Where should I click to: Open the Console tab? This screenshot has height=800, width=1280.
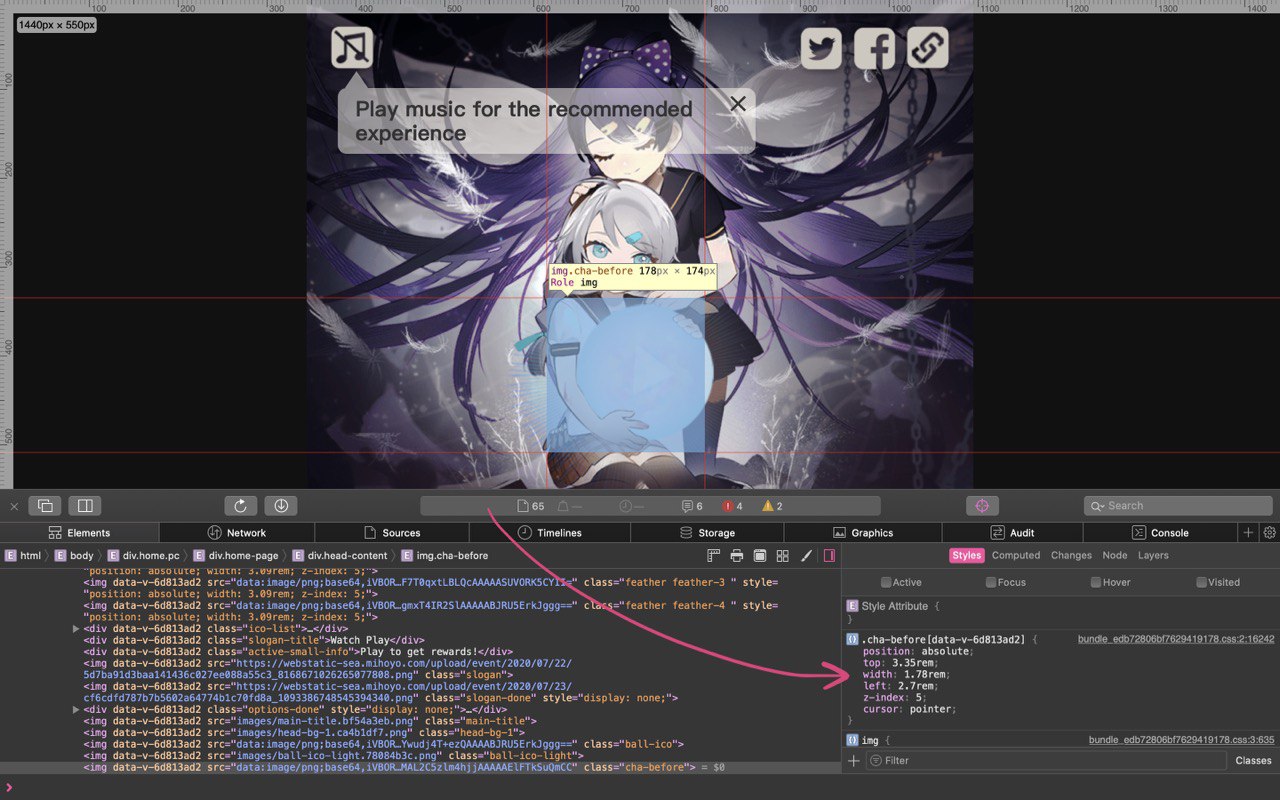[1159, 533]
